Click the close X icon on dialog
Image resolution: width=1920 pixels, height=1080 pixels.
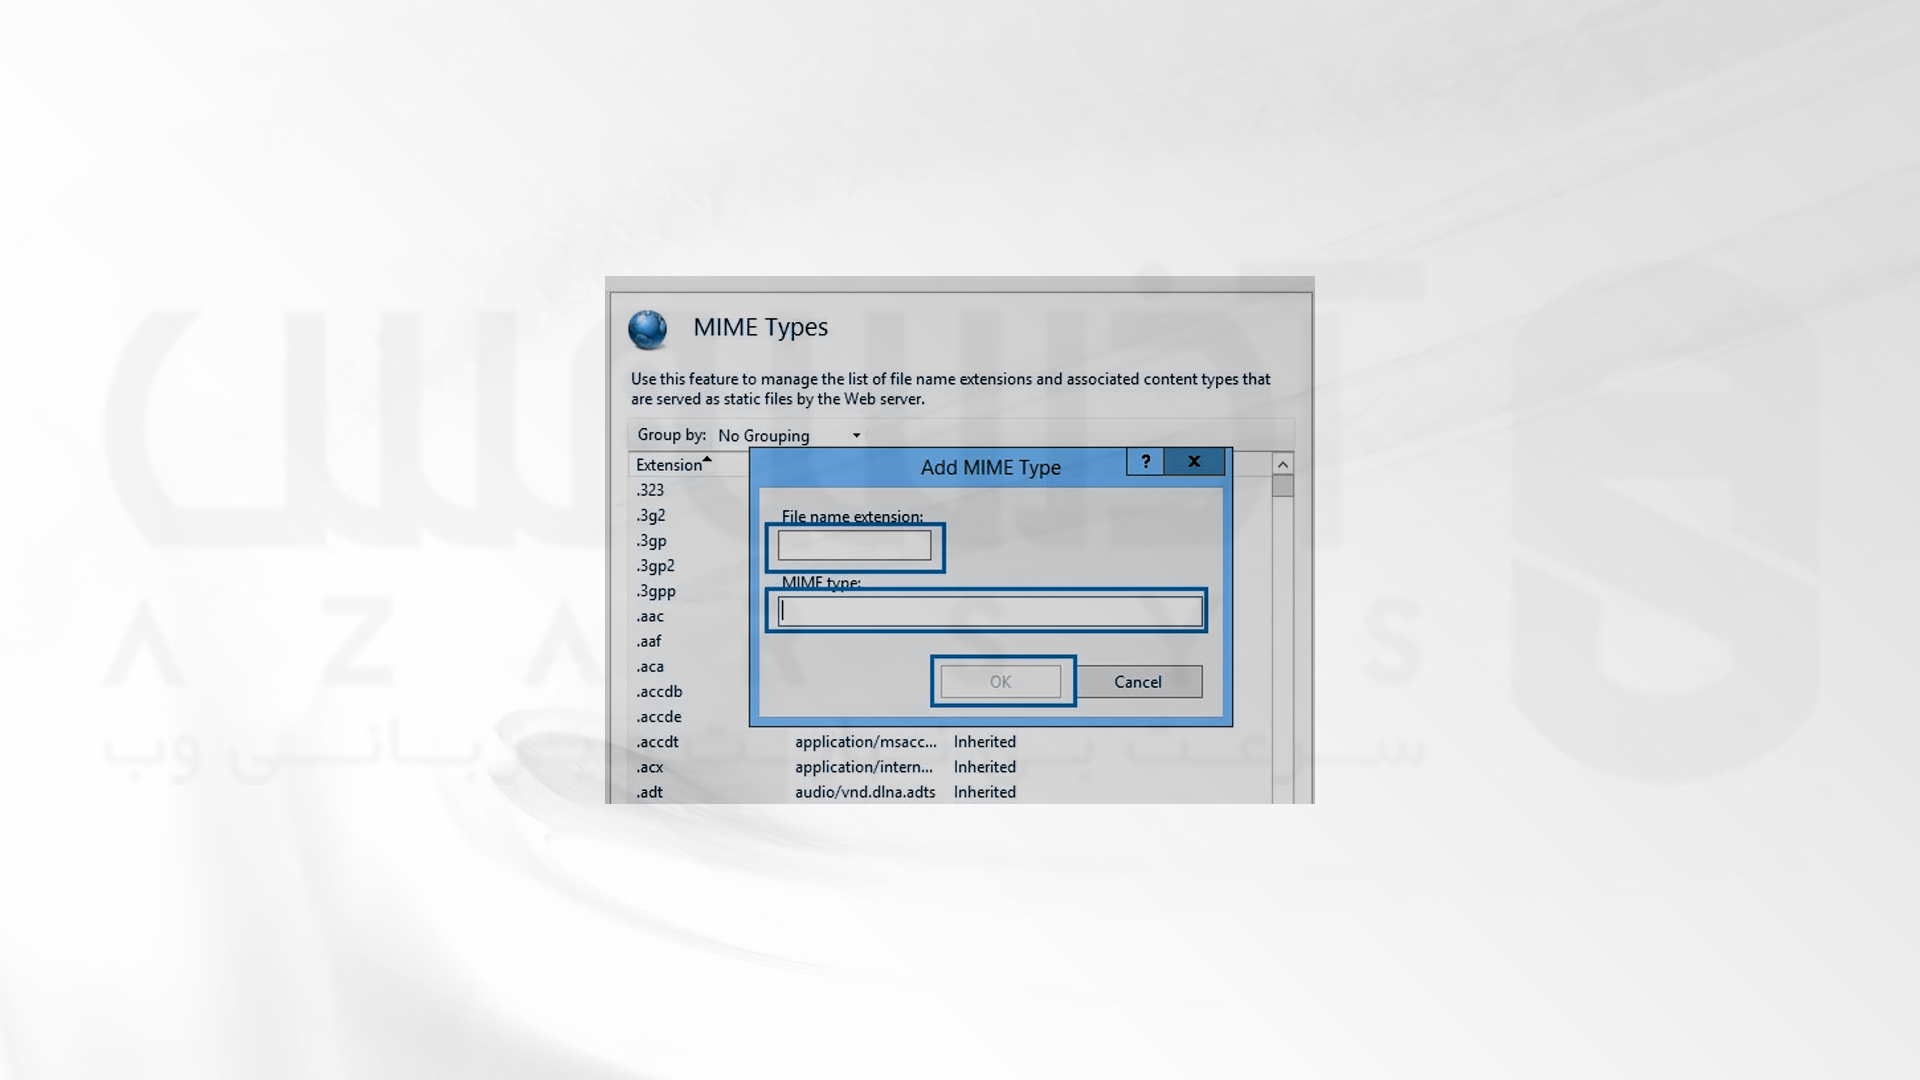[x=1193, y=460]
